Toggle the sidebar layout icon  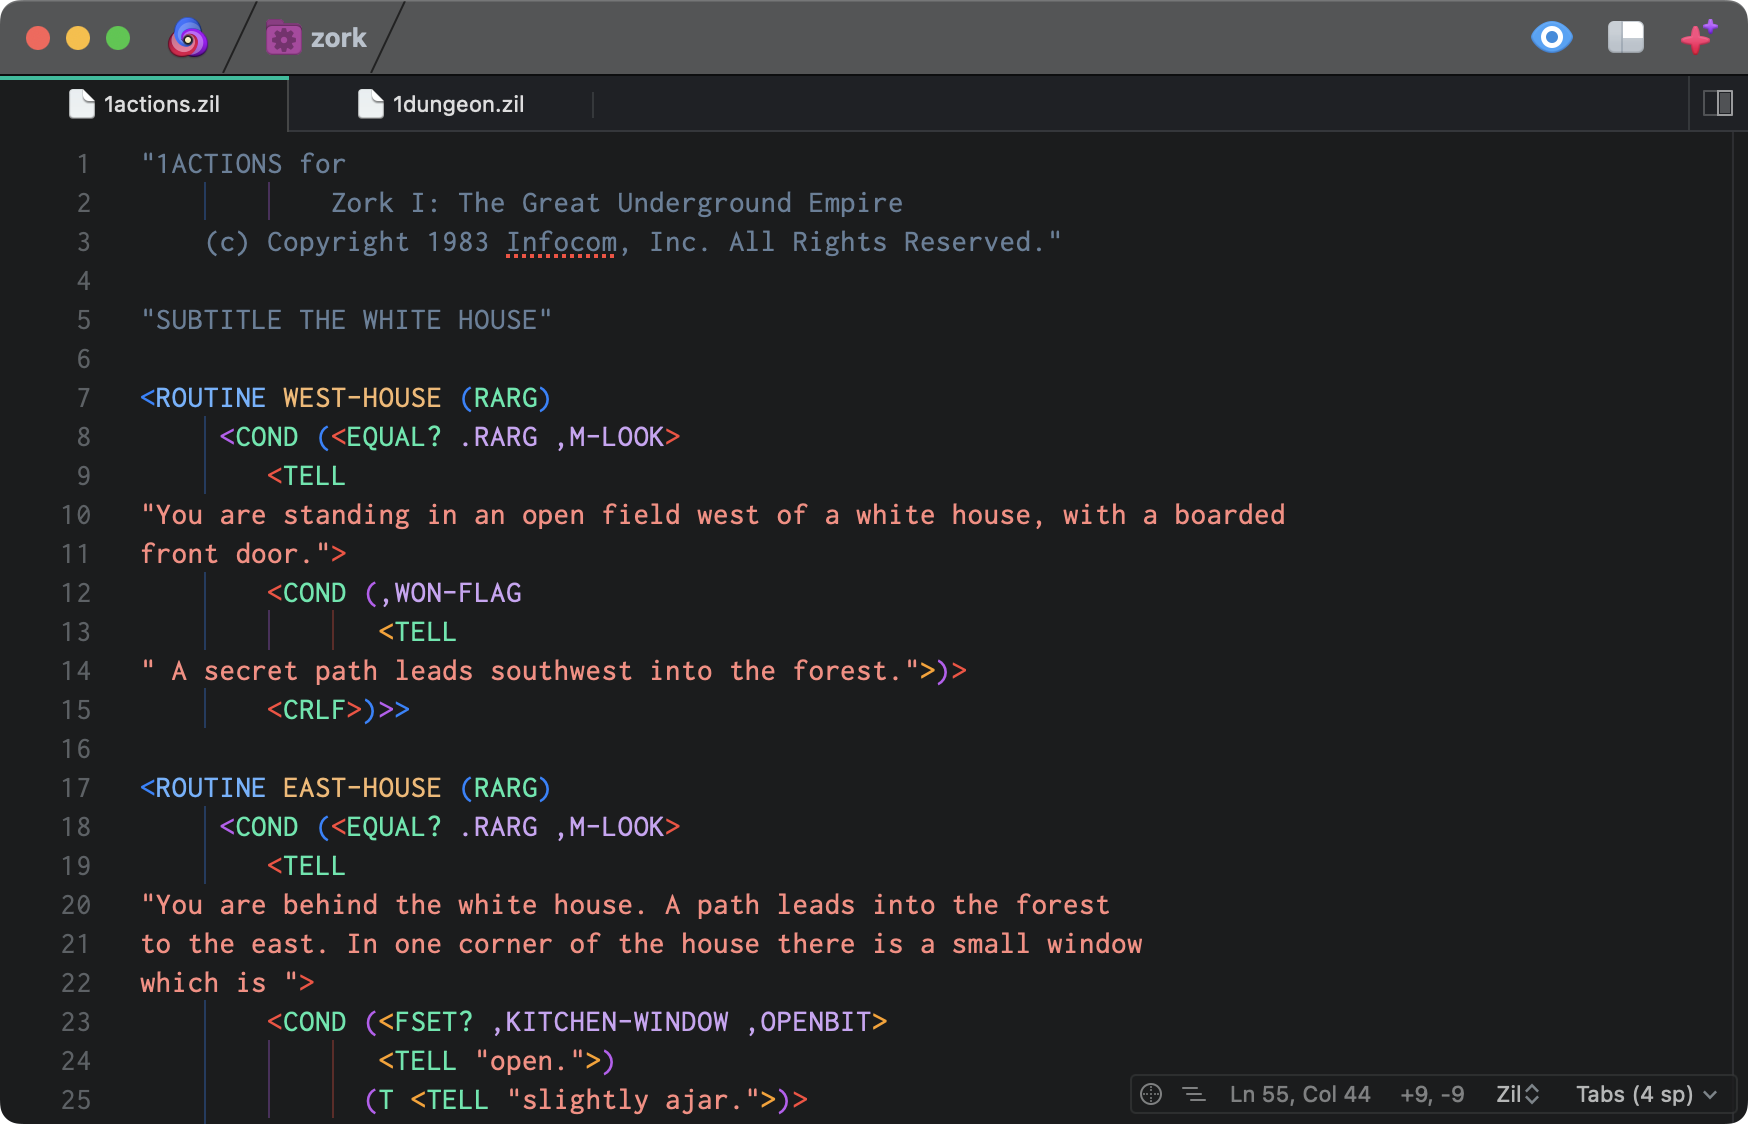point(1626,38)
